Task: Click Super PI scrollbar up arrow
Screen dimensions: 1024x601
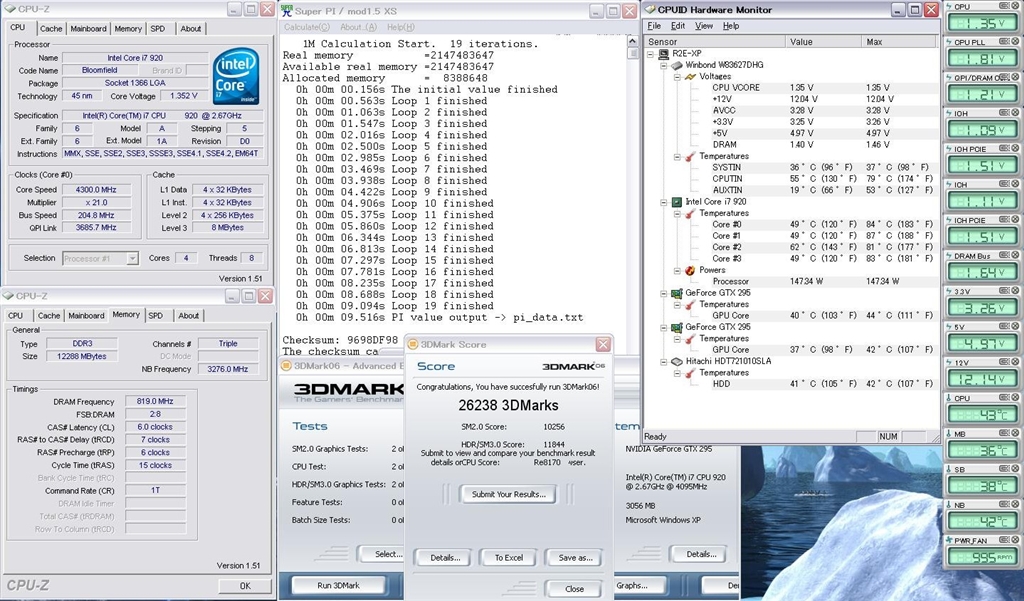Action: coord(632,41)
